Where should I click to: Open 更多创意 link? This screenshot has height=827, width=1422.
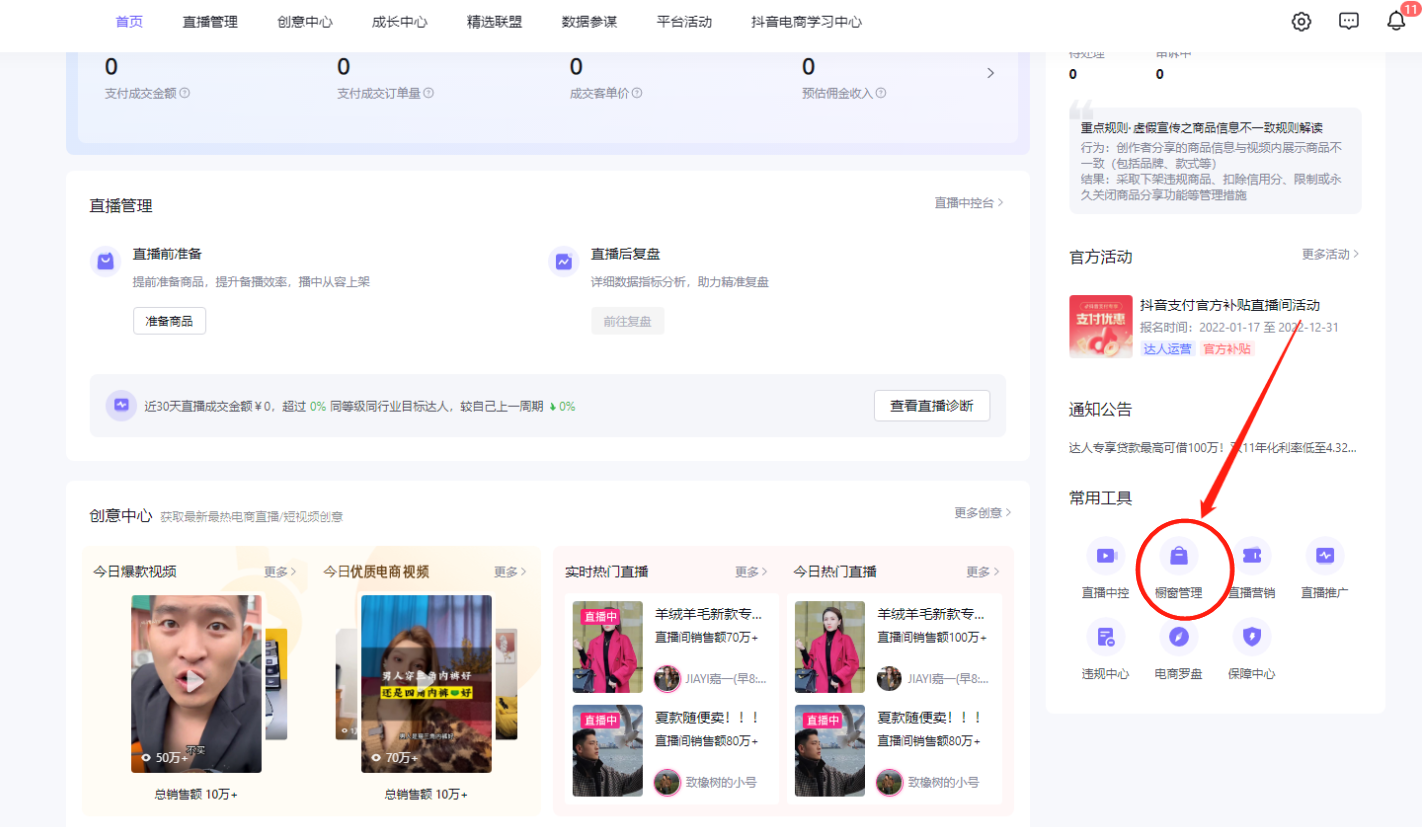pyautogui.click(x=982, y=512)
